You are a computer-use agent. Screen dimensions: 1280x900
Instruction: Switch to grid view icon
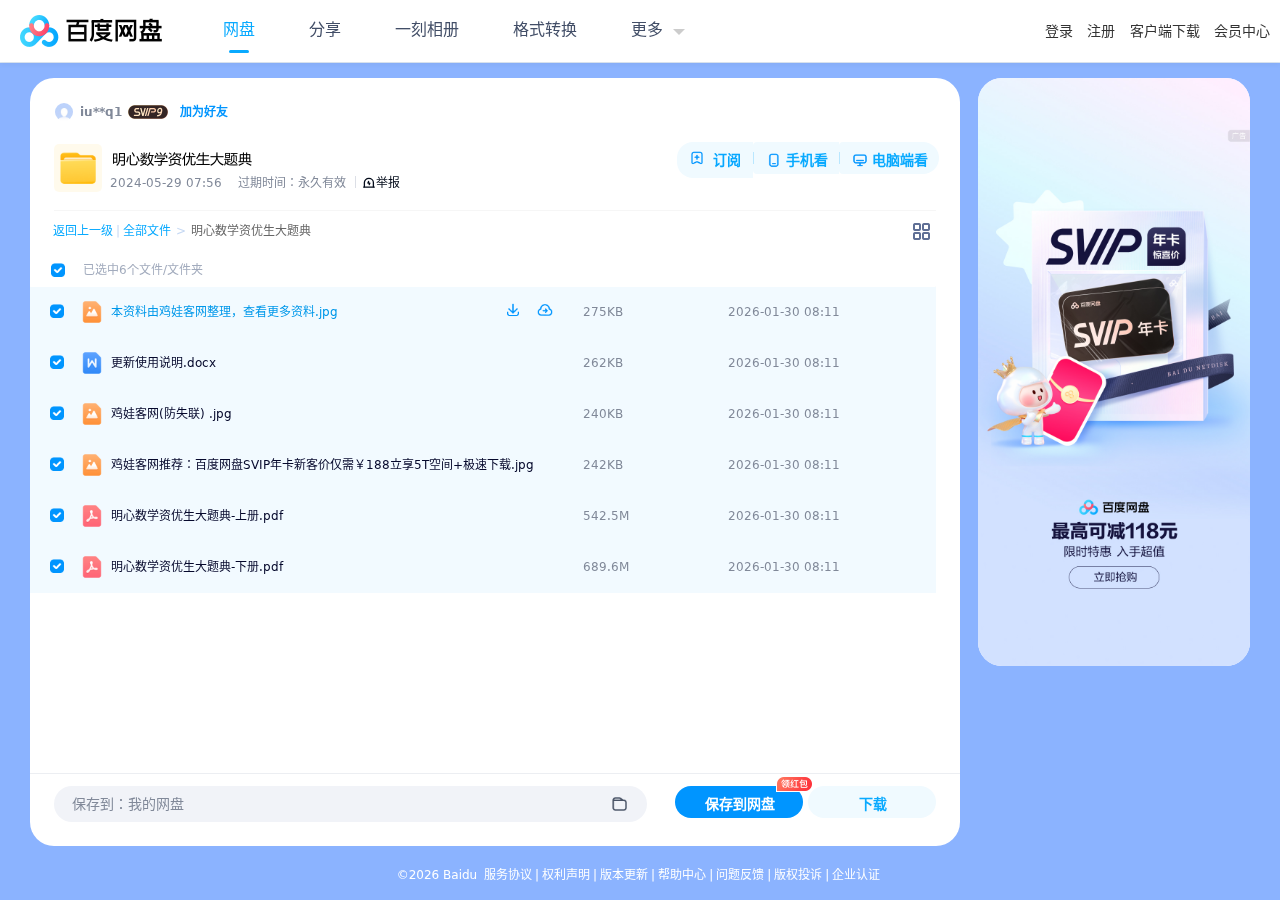tap(921, 231)
